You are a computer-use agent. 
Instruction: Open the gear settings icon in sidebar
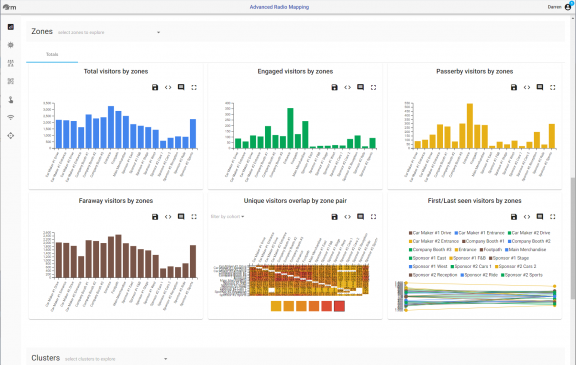click(11, 45)
